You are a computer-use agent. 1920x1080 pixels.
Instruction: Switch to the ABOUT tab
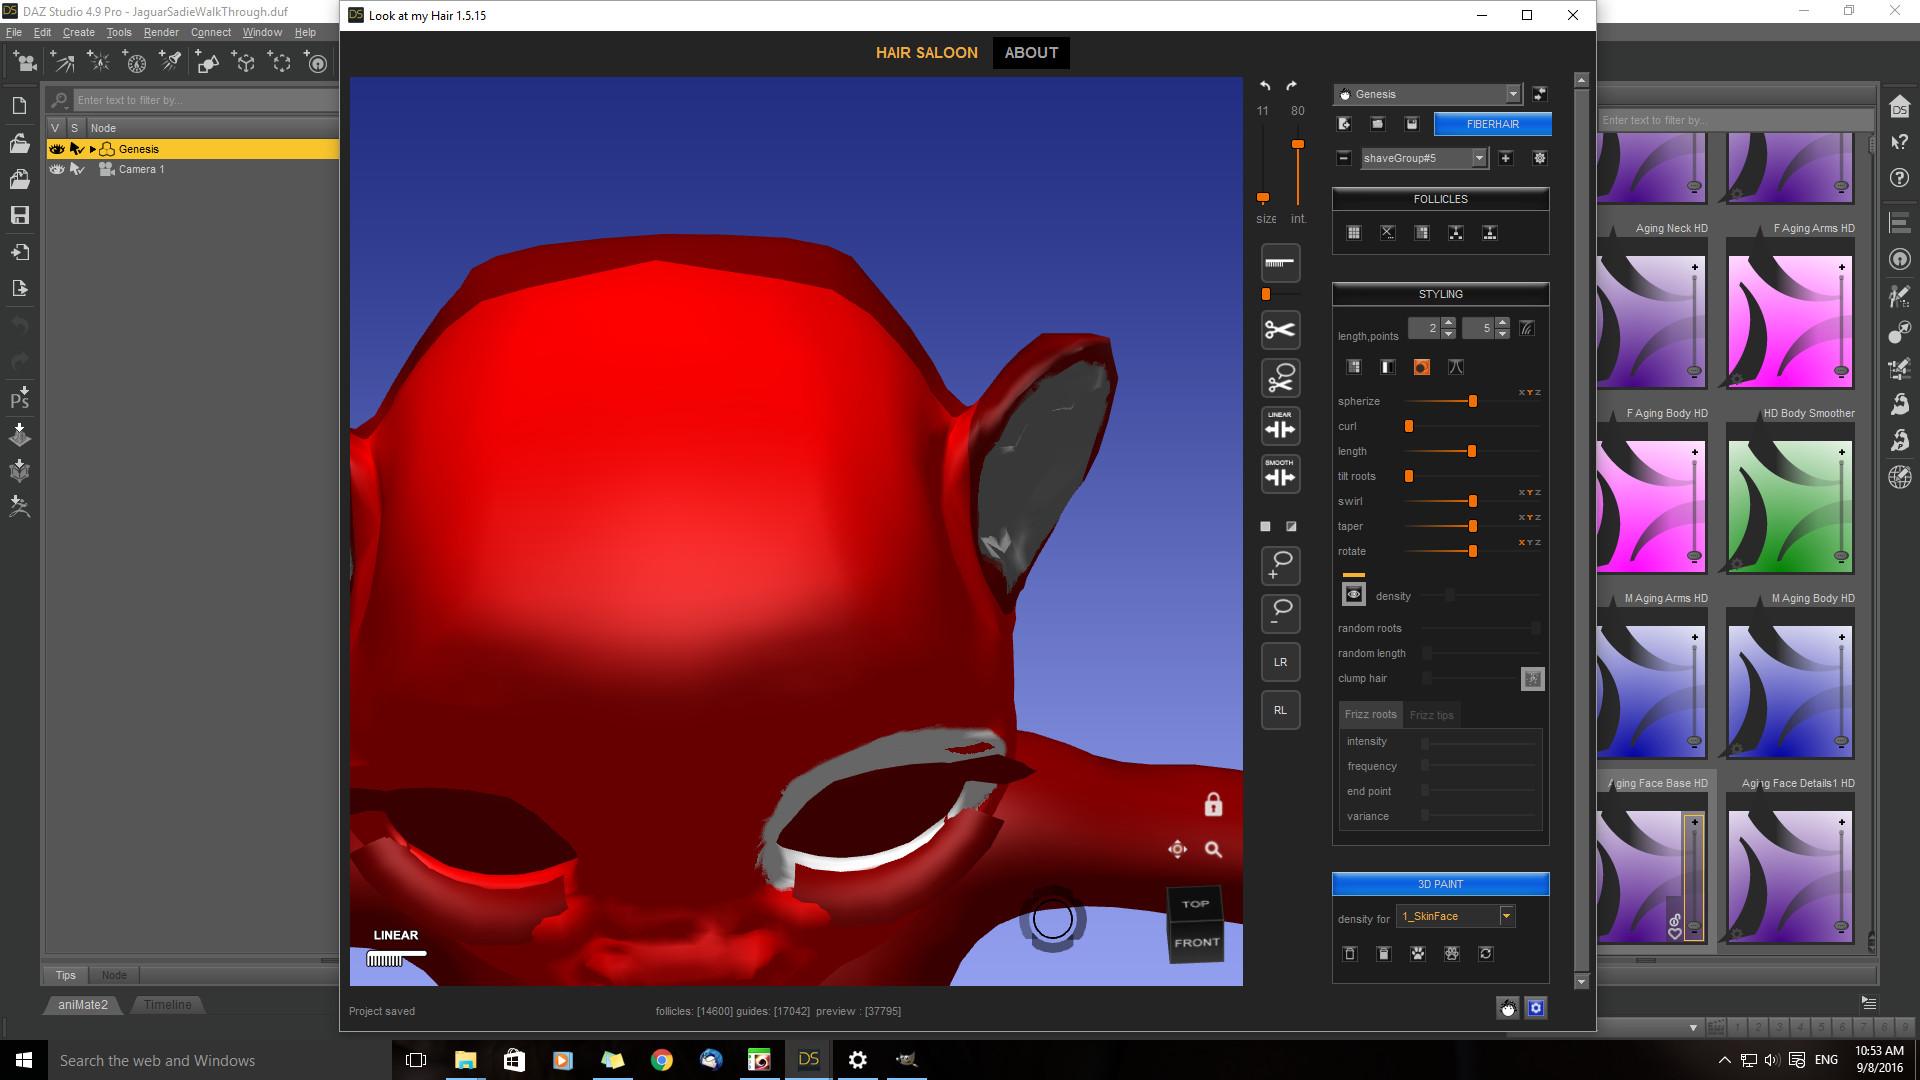coord(1031,53)
